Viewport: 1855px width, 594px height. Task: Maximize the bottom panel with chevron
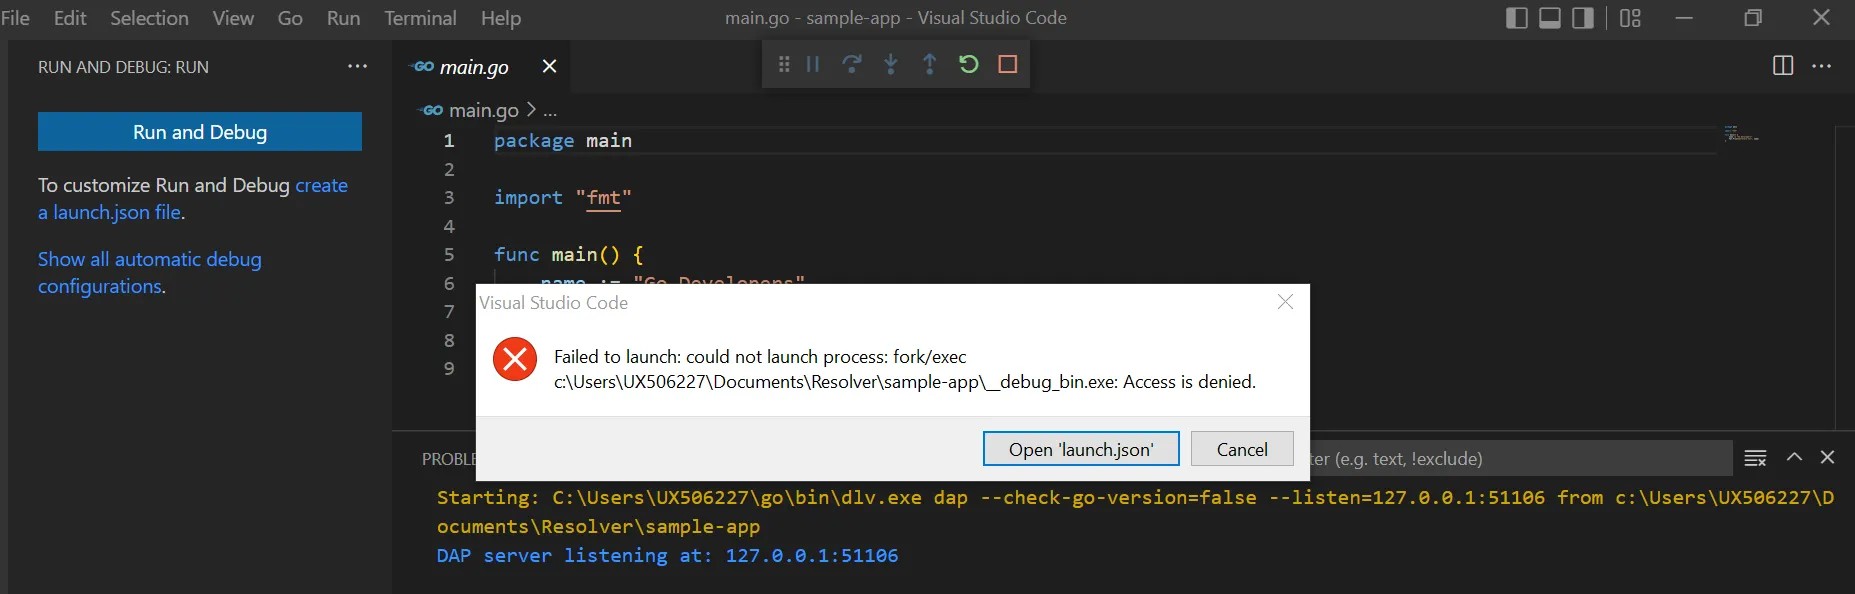1794,457
